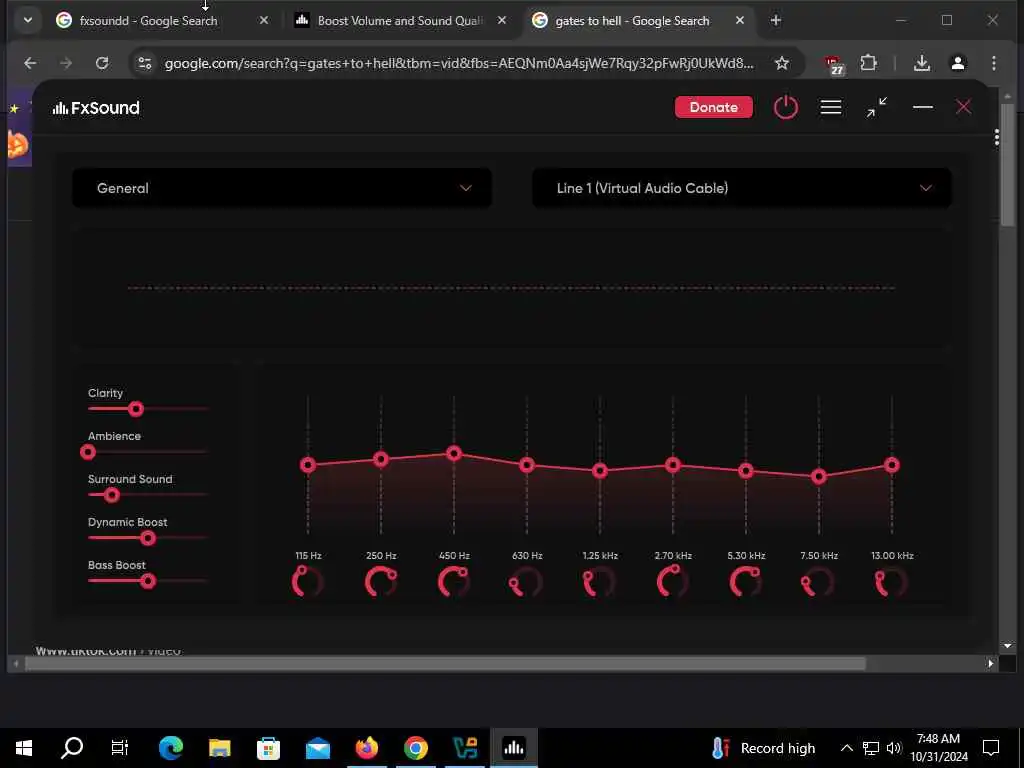This screenshot has height=768, width=1024.
Task: Click the 13.00 kHz frequency knob
Action: click(891, 582)
